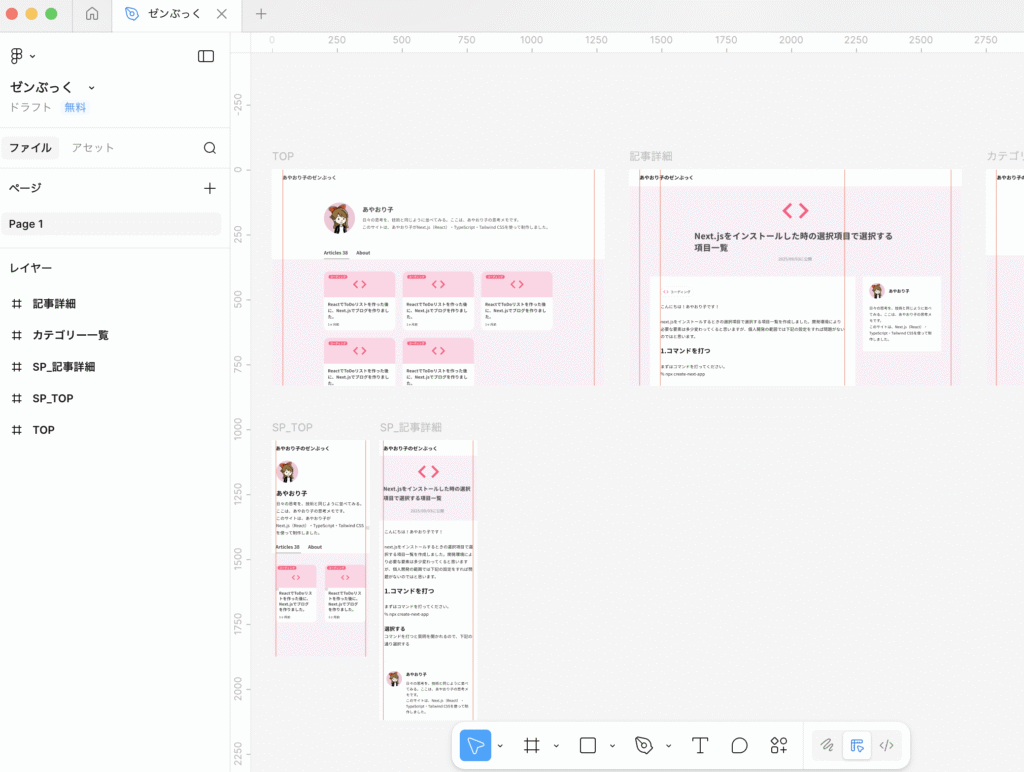Image resolution: width=1024 pixels, height=772 pixels.
Task: Select the Move tool in the toolbar
Action: pos(475,745)
